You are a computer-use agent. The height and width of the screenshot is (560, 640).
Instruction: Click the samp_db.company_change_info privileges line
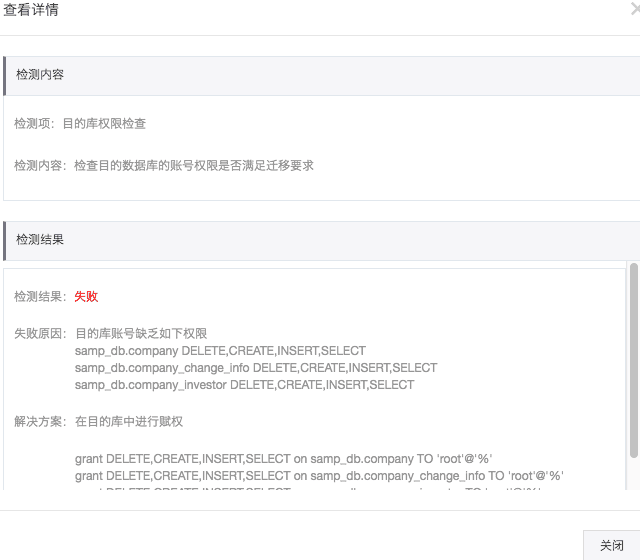[x=256, y=368]
